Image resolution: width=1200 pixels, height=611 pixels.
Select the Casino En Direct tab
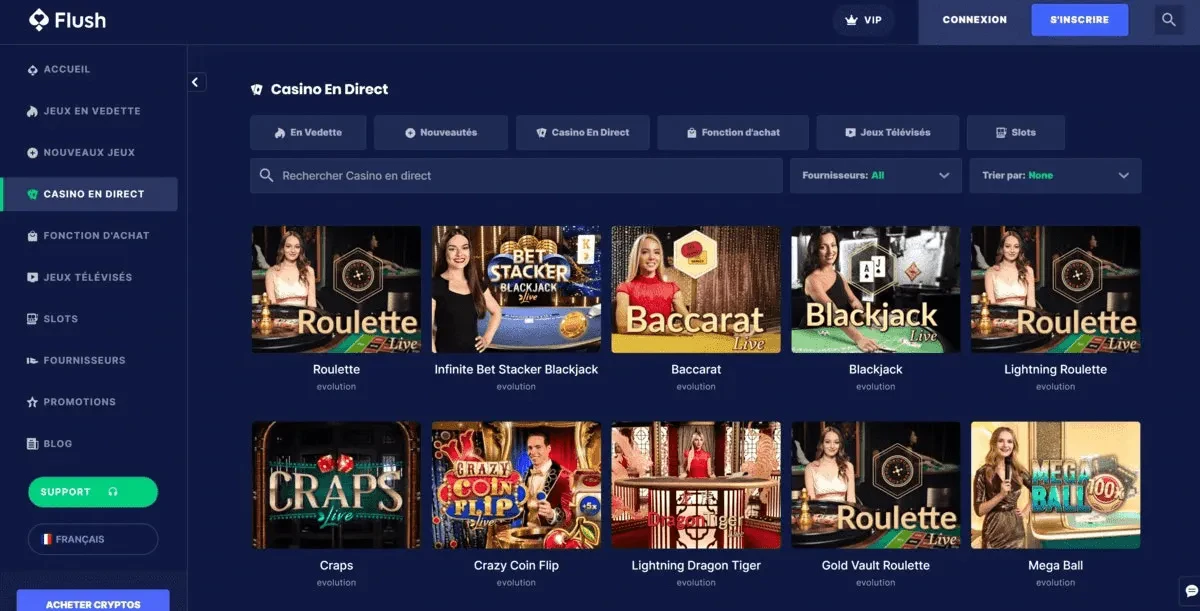tap(583, 132)
